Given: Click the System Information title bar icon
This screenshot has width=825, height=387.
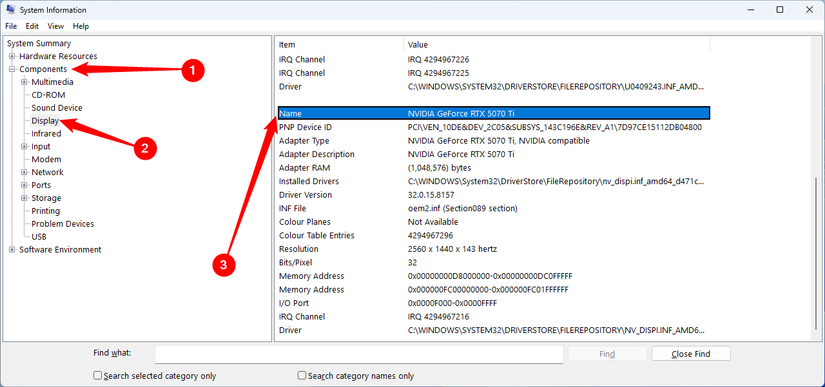Looking at the screenshot, I should click(x=11, y=10).
